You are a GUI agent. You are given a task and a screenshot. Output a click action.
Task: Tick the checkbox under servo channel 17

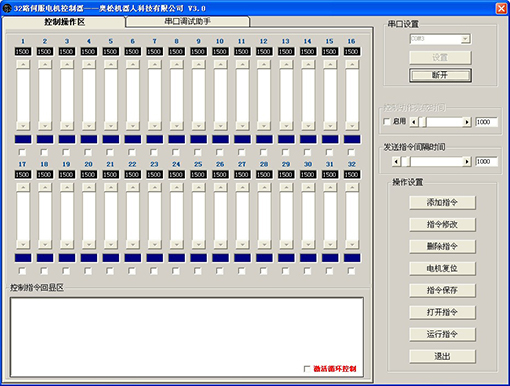pyautogui.click(x=22, y=271)
